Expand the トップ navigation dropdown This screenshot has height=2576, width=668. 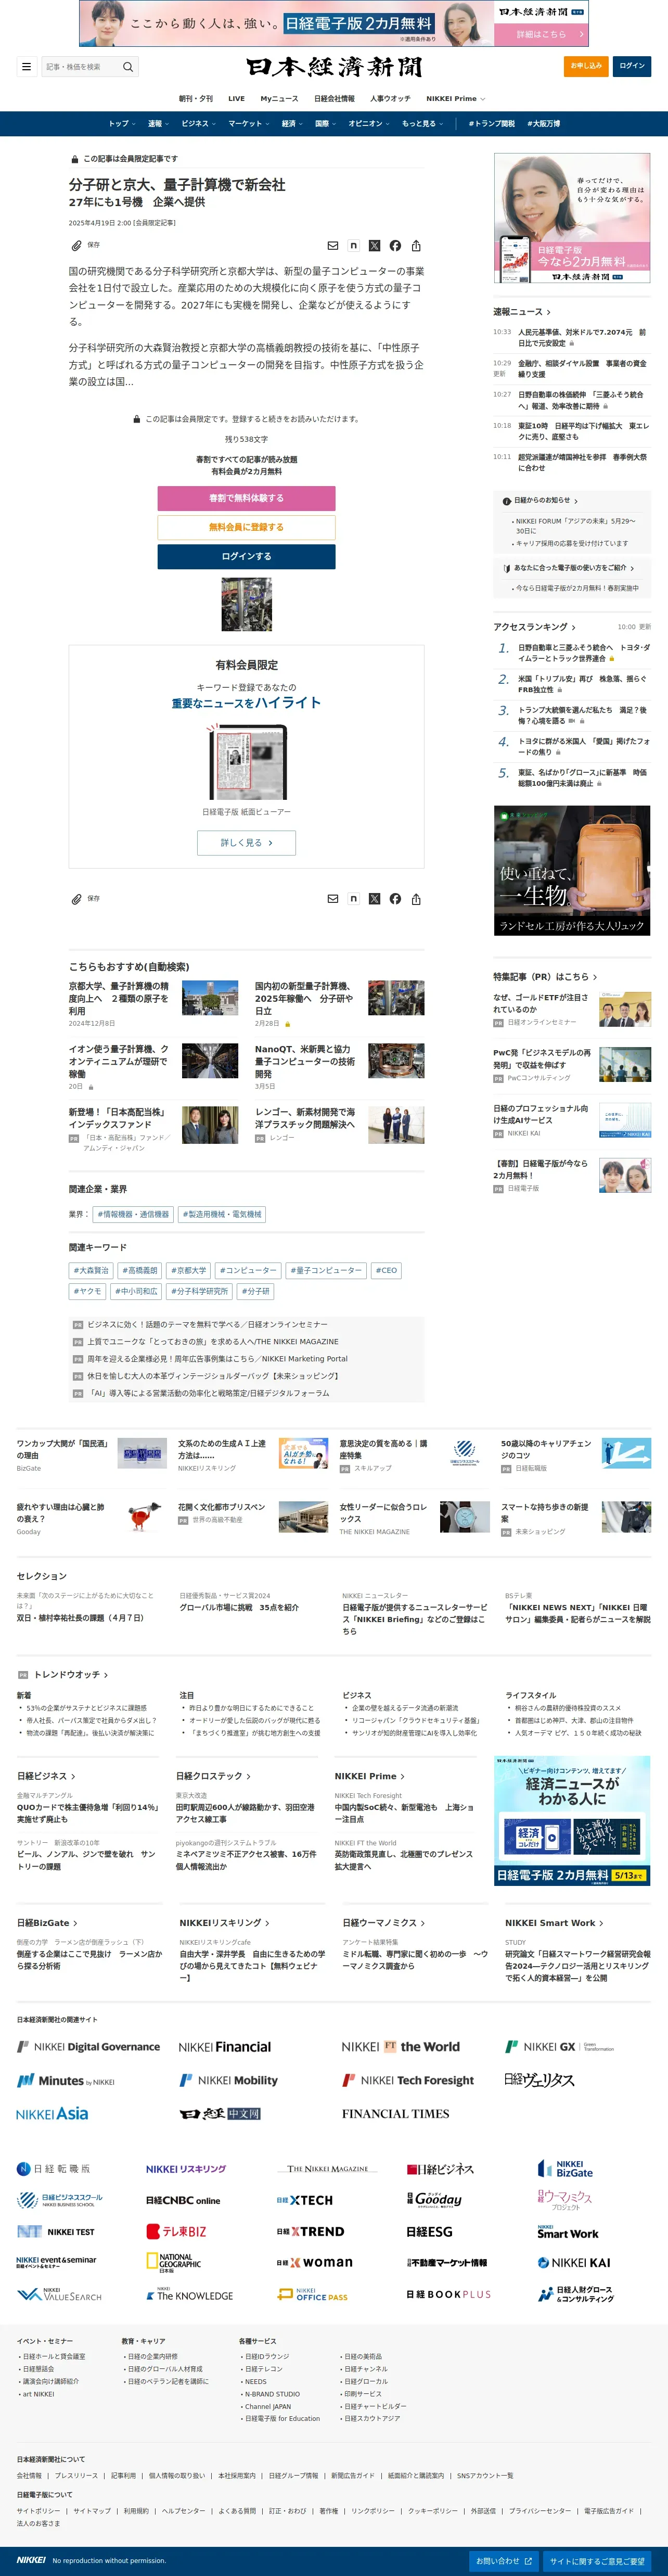121,124
